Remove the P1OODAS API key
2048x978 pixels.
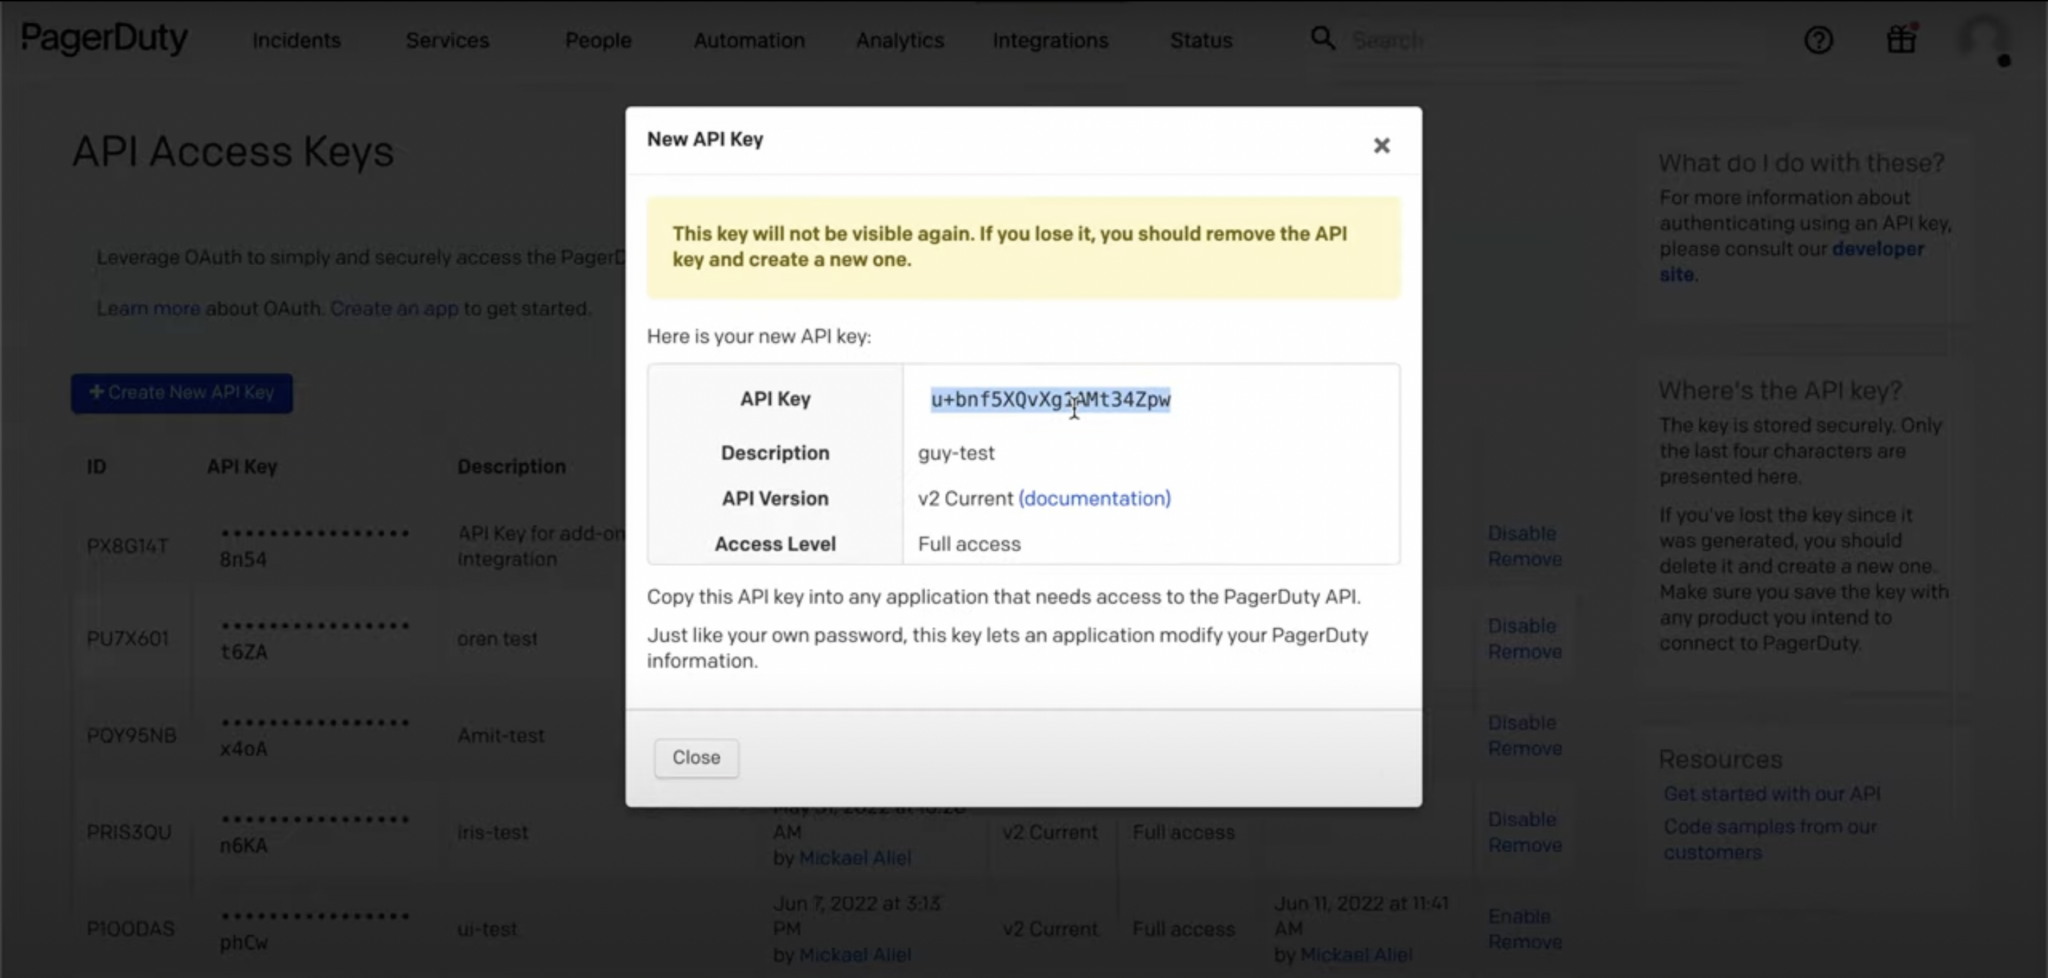coord(1524,943)
